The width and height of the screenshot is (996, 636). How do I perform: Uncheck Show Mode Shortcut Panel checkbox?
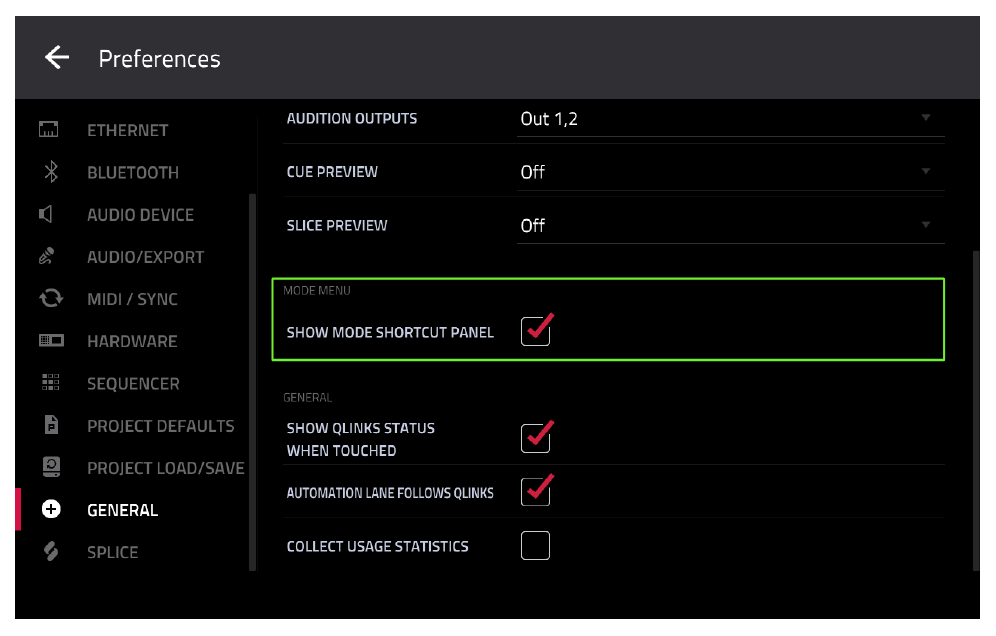pyautogui.click(x=535, y=331)
